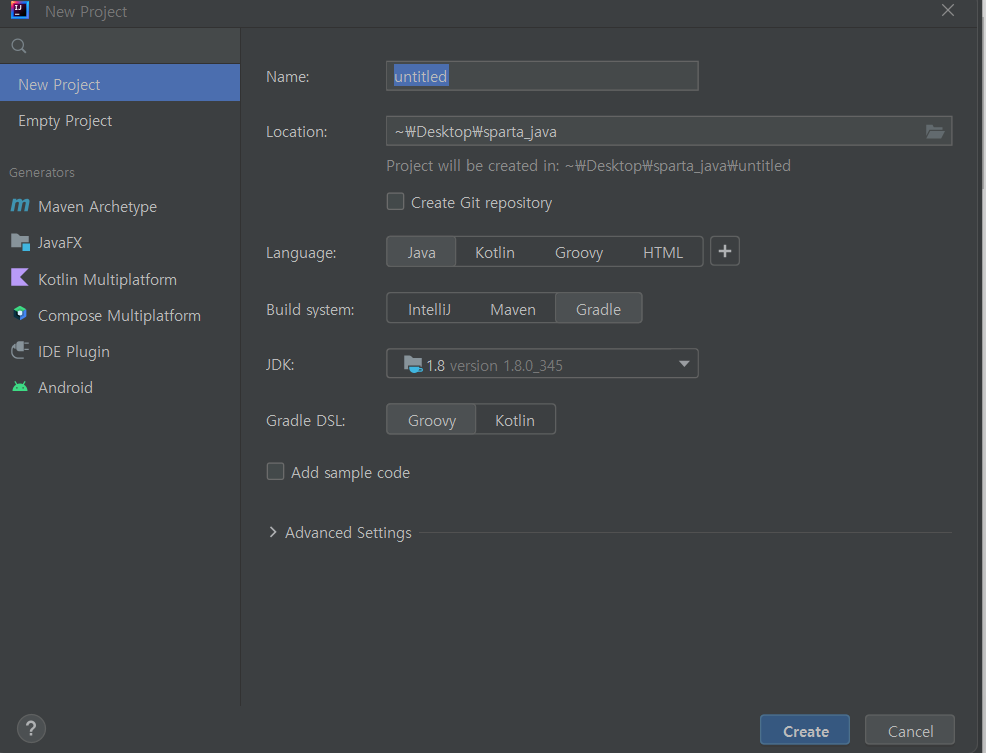
Task: Click the IntelliJ IDEA logo in title bar
Action: coord(20,10)
